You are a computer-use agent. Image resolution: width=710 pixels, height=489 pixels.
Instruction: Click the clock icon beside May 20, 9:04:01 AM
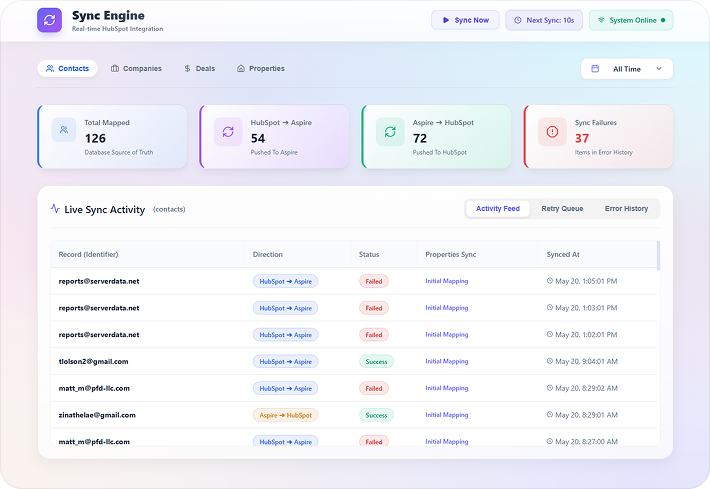click(x=550, y=361)
